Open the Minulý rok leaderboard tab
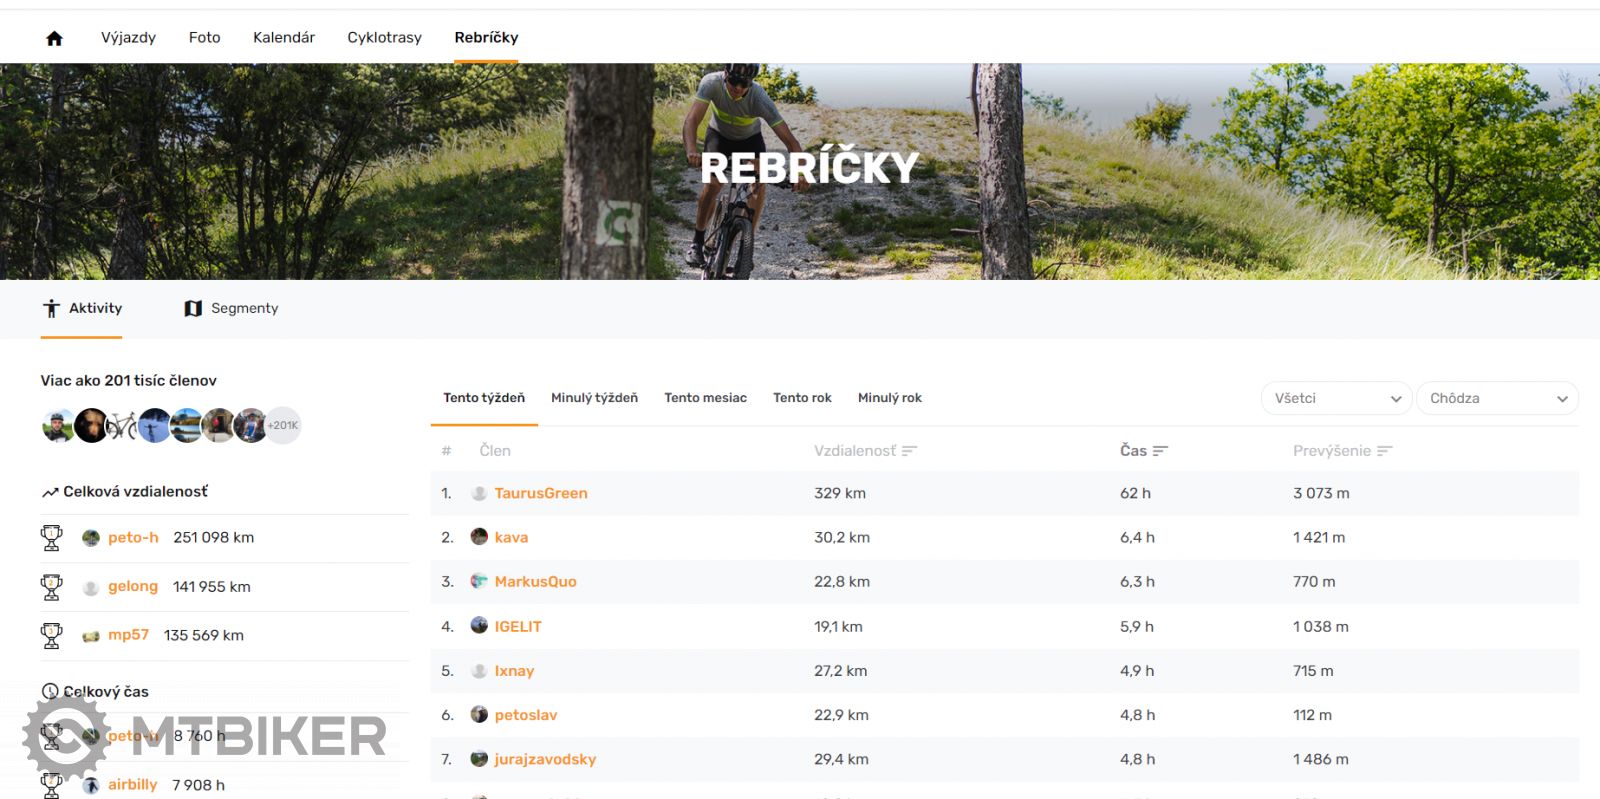Screen dimensions: 1600x799 click(889, 398)
